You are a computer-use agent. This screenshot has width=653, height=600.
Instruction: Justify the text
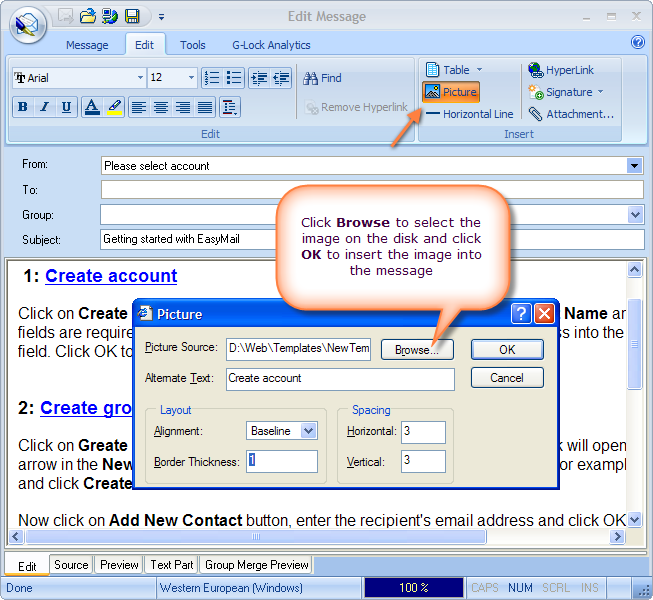coord(205,107)
